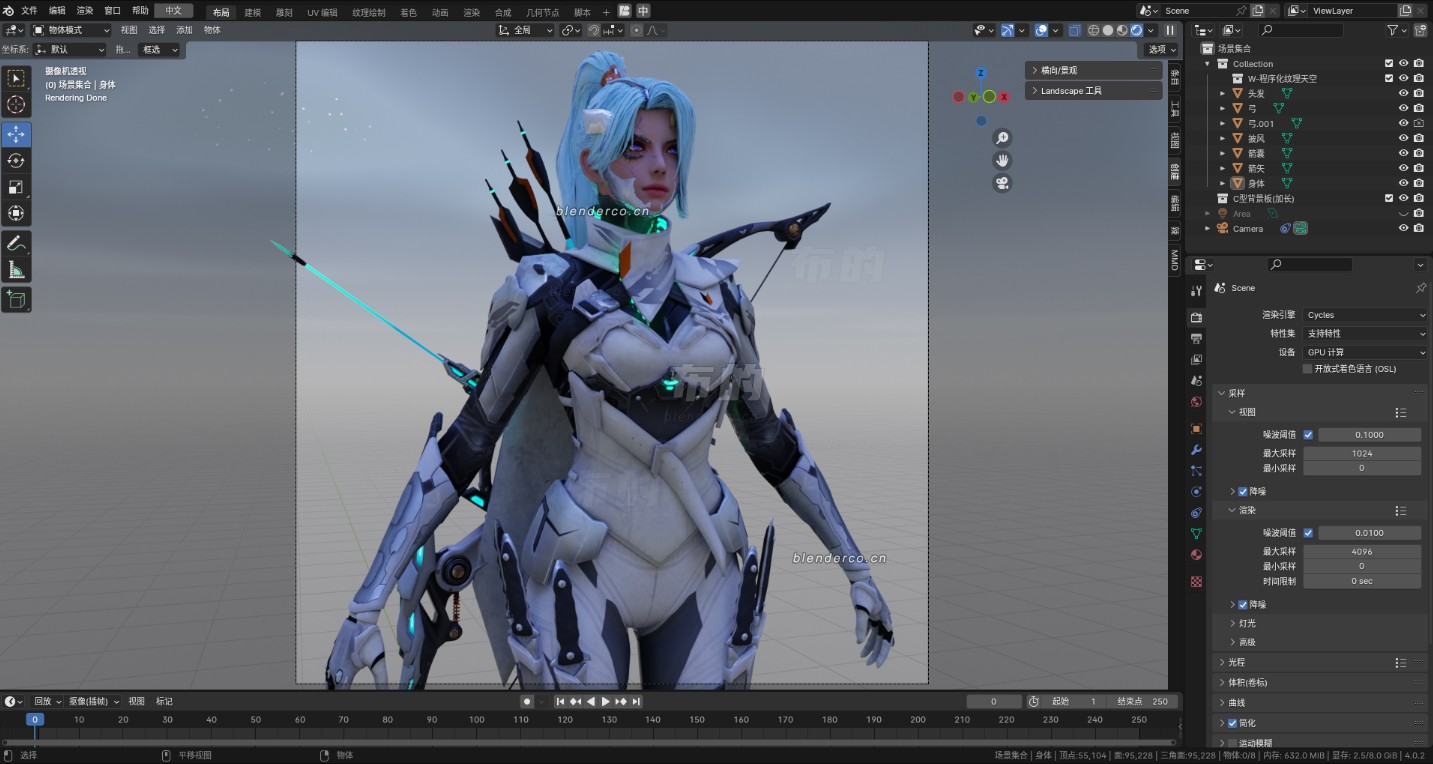Screen dimensions: 1433x764
Task: Activate the Move tool
Action: click(x=16, y=134)
